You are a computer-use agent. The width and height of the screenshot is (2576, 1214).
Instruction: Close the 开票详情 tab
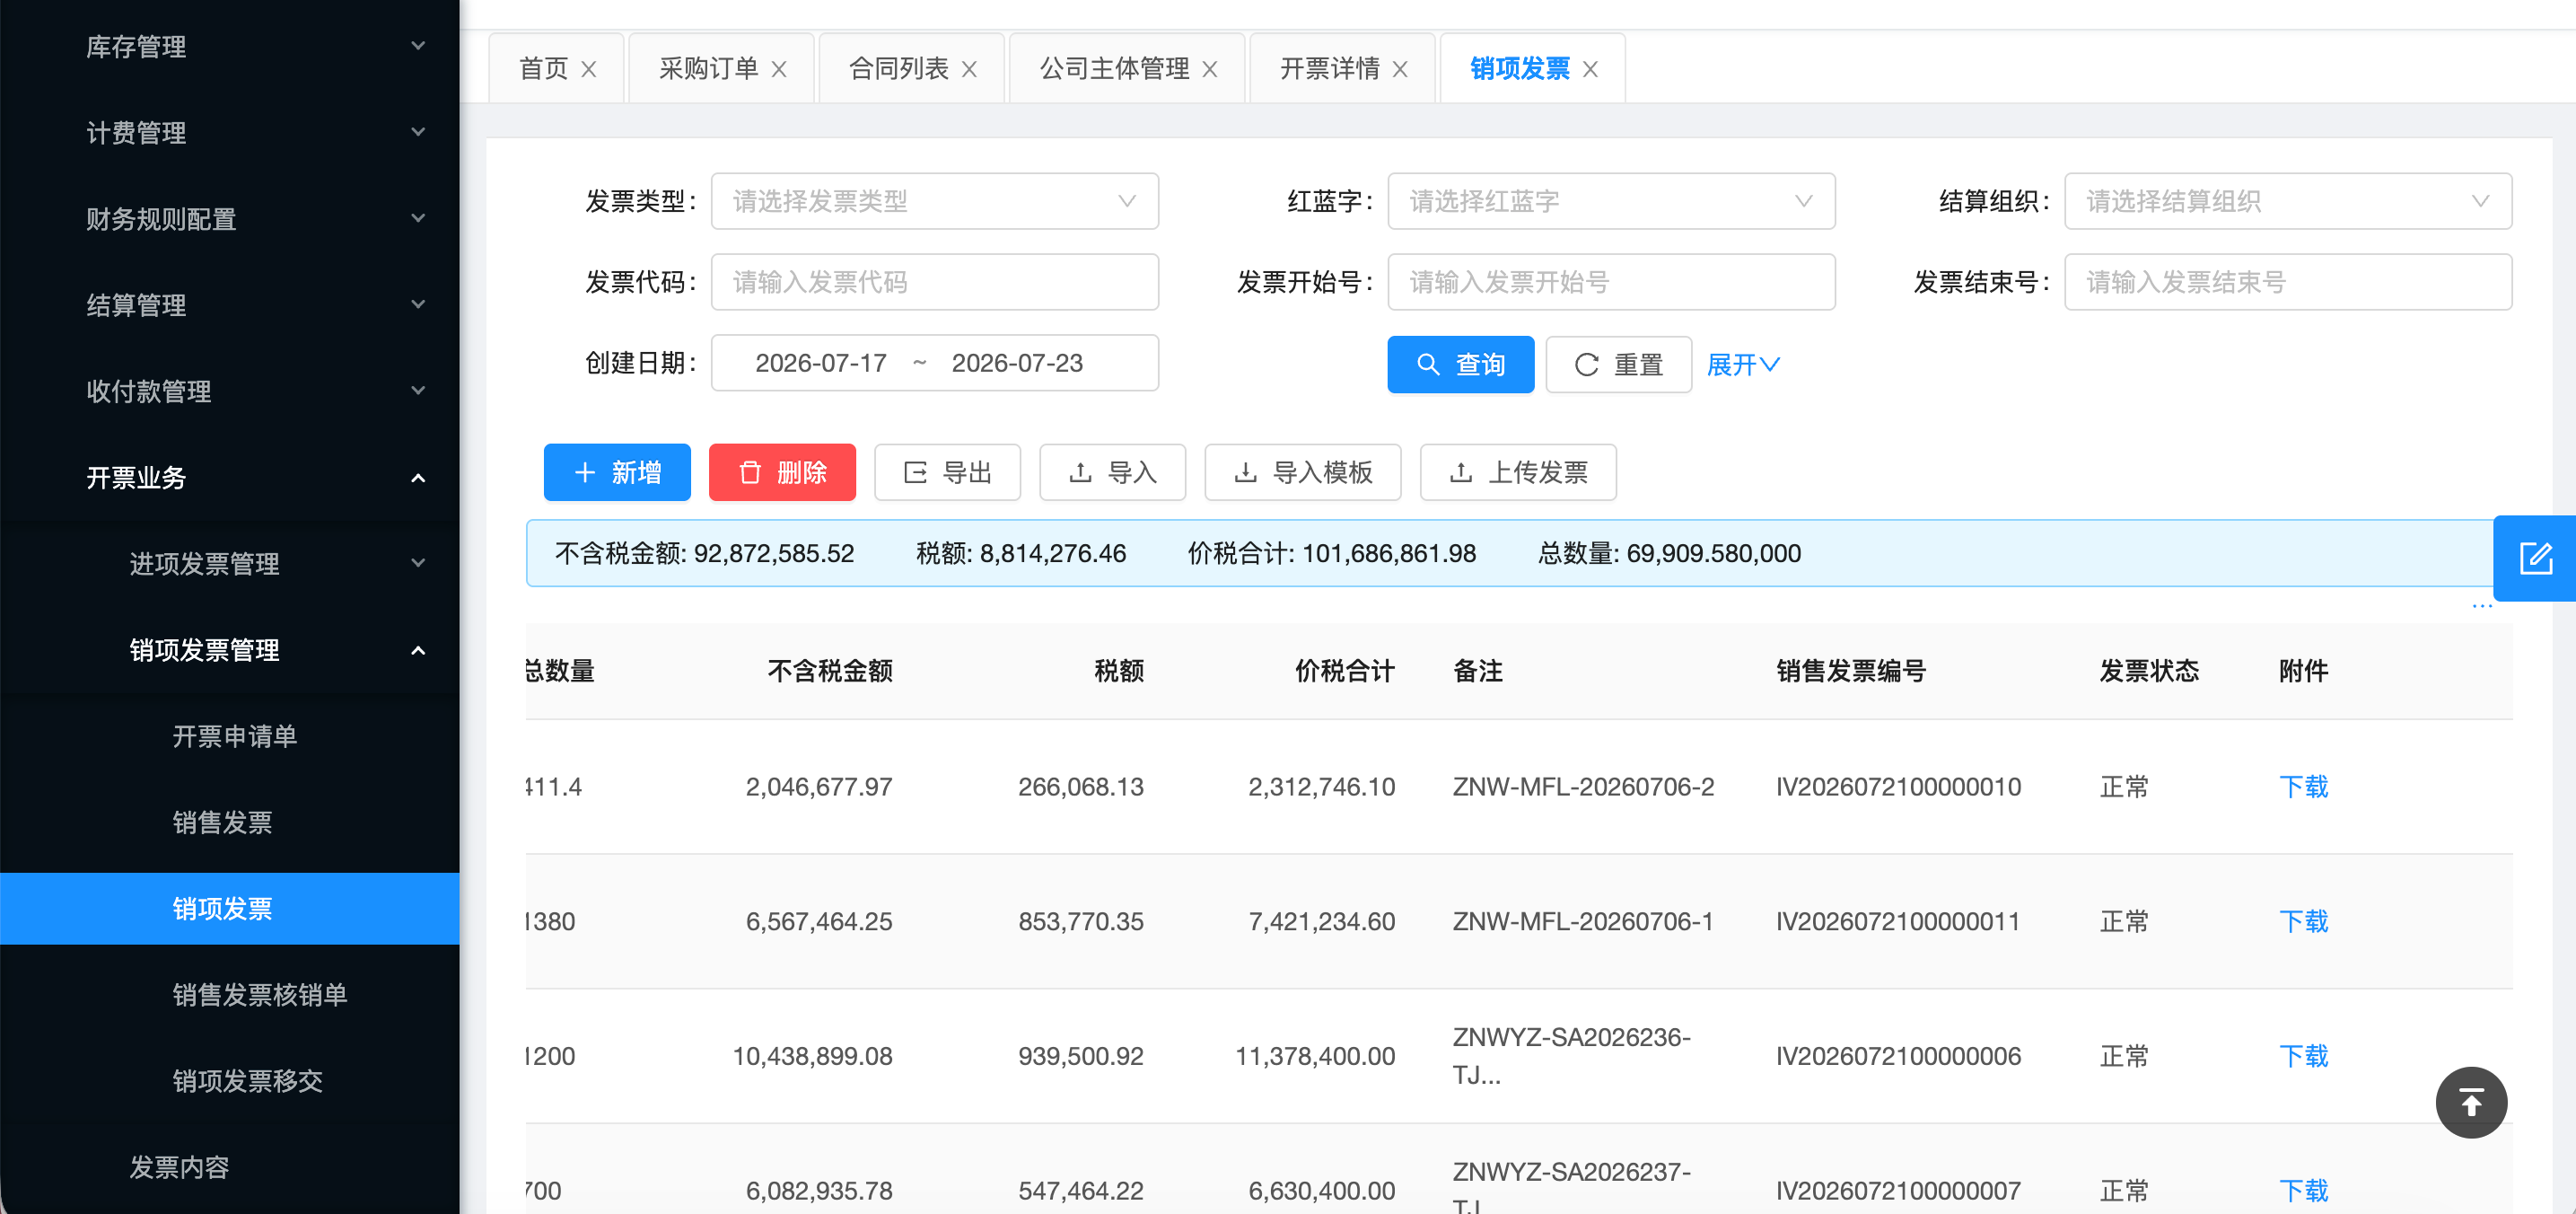pos(1400,69)
